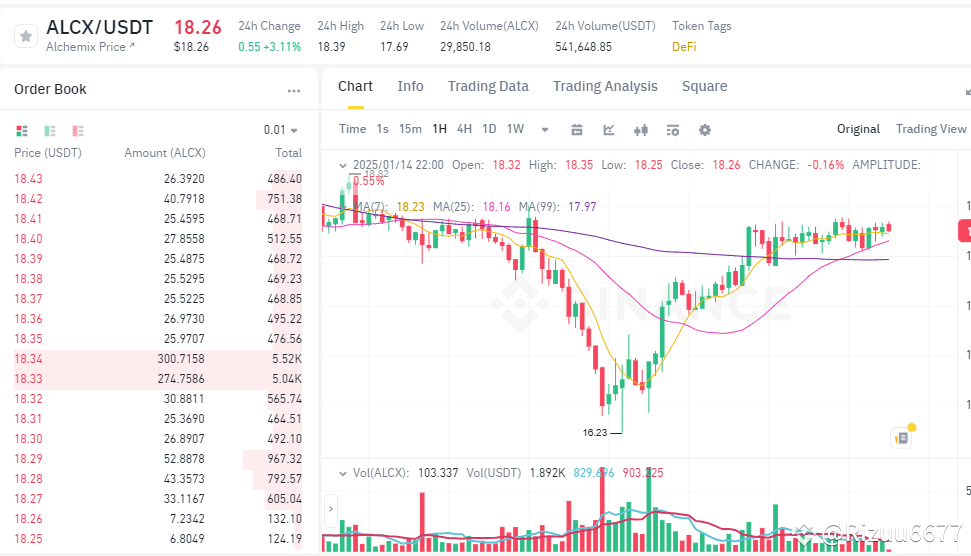Viewport: 971px width, 556px height.
Task: Show buy orders only view
Action: coord(50,131)
